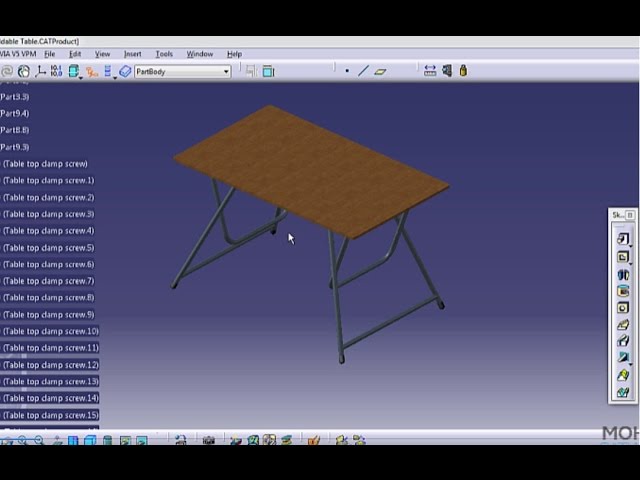Select the Groove tool icon
Screen dimensions: 640x480
click(623, 291)
